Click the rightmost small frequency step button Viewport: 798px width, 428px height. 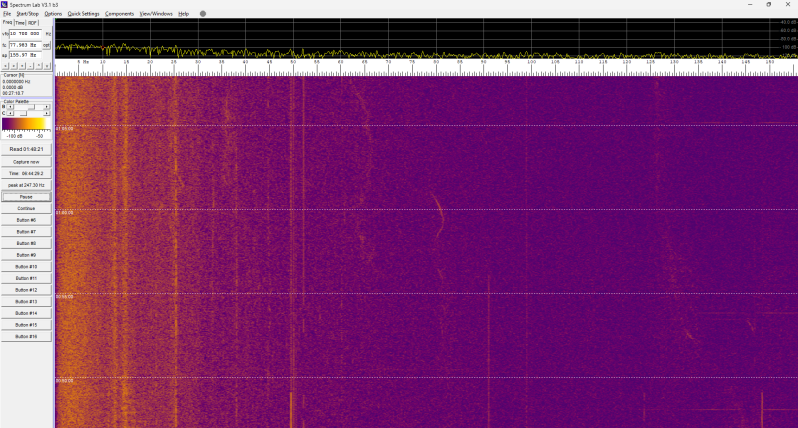pos(47,66)
